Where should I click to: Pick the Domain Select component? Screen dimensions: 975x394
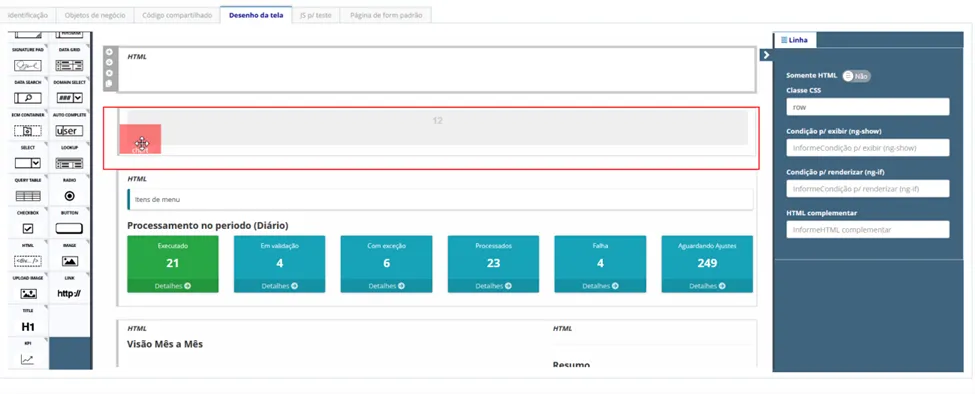(x=69, y=93)
